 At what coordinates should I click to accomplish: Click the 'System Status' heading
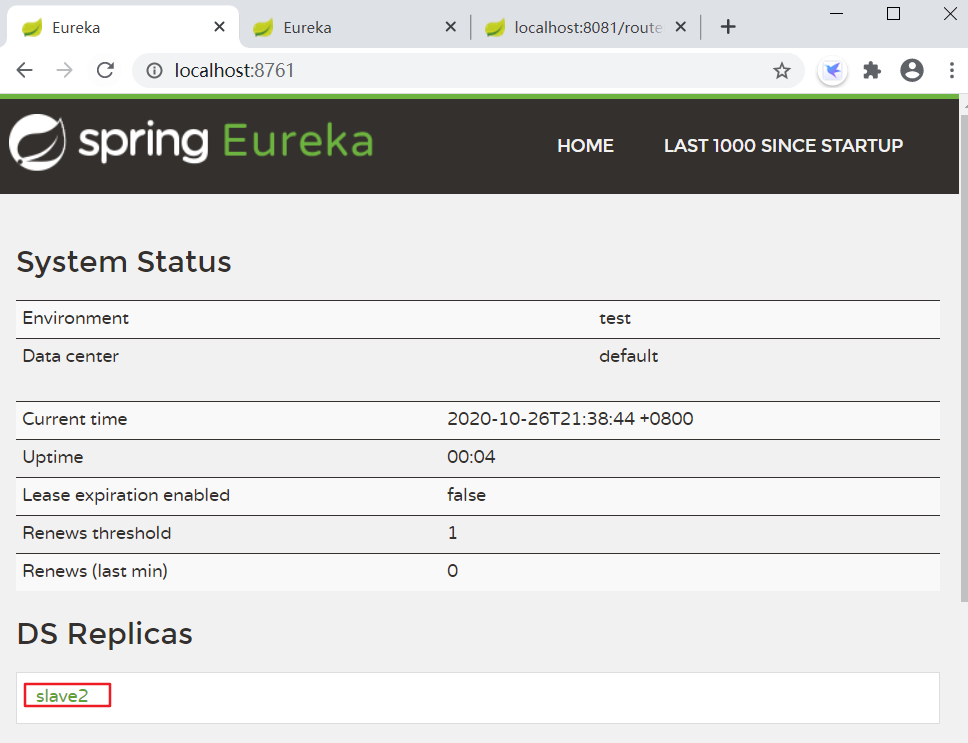pos(123,262)
